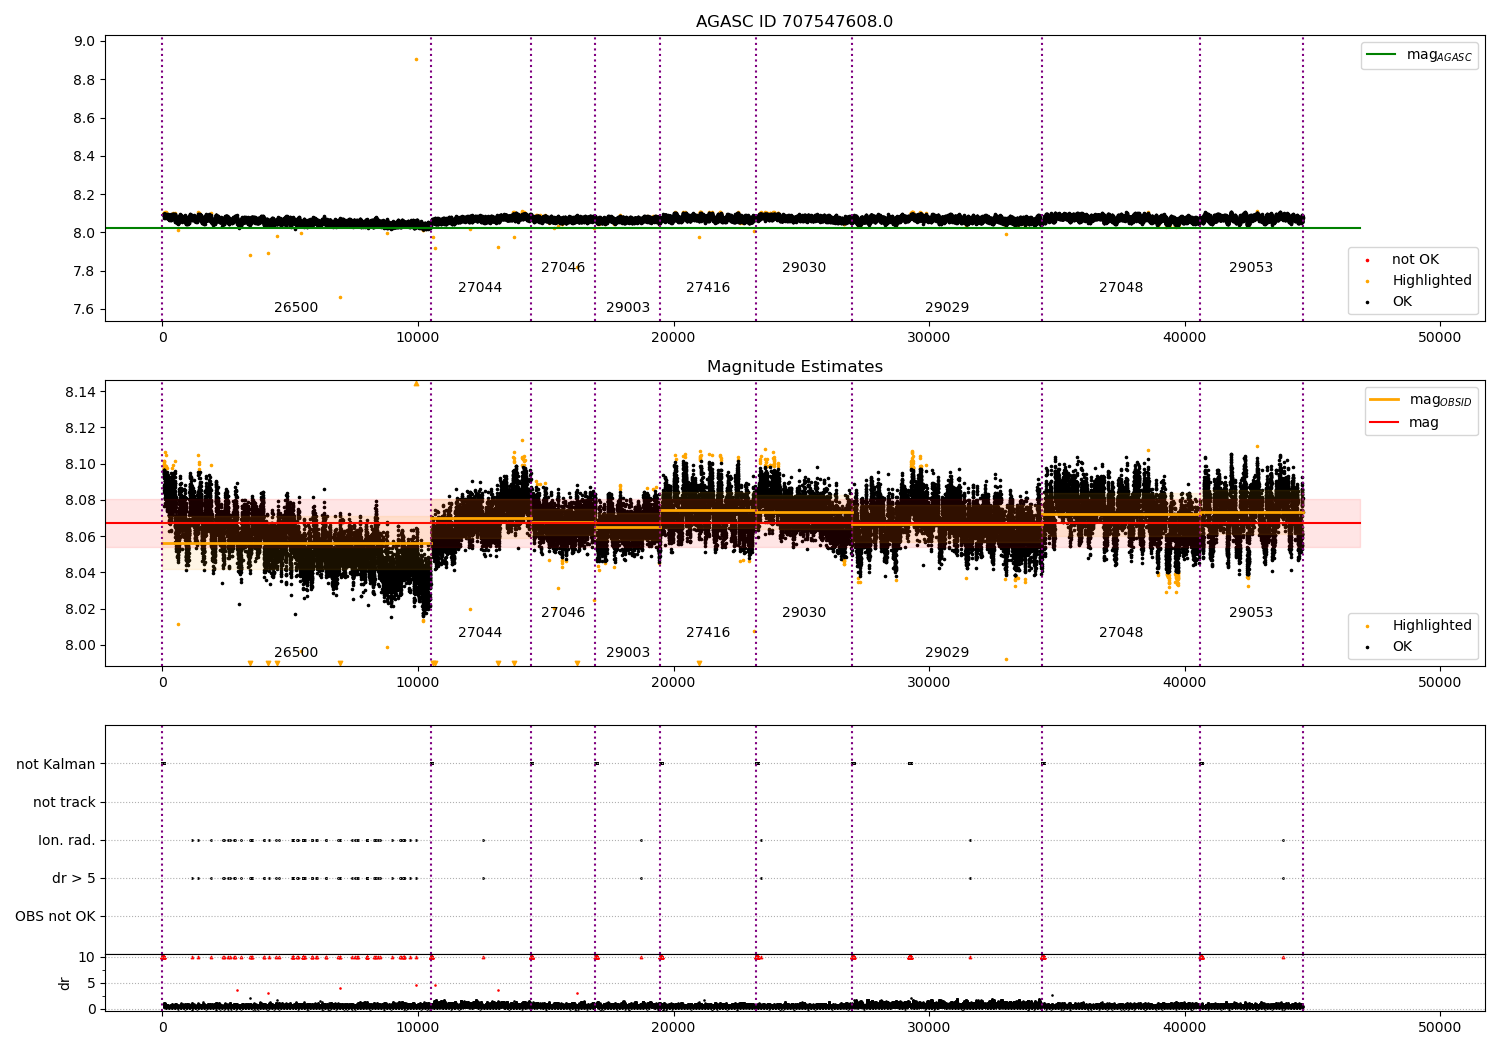Click the '8.10' y-tick in middle plot
Screen dimensions: 1500x1050
(81, 465)
